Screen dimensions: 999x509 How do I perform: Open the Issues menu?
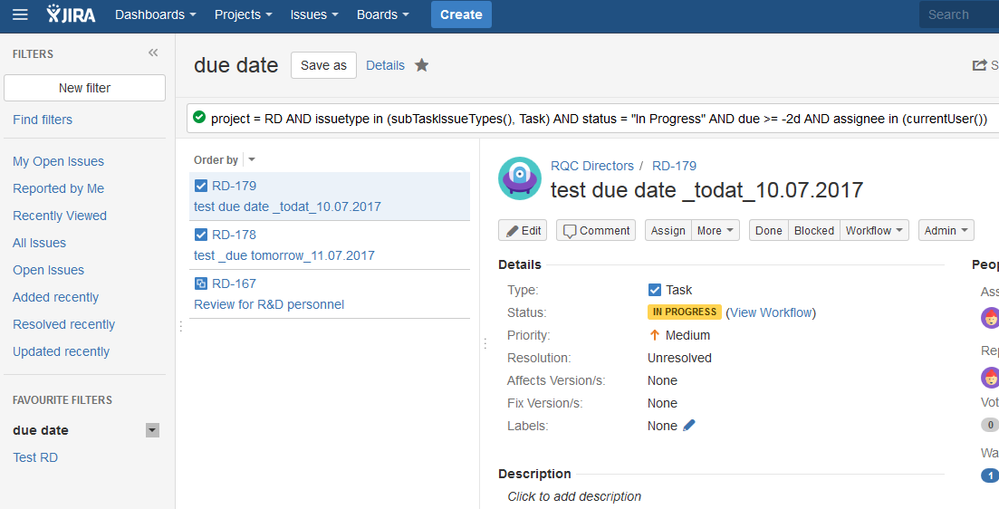pos(314,15)
